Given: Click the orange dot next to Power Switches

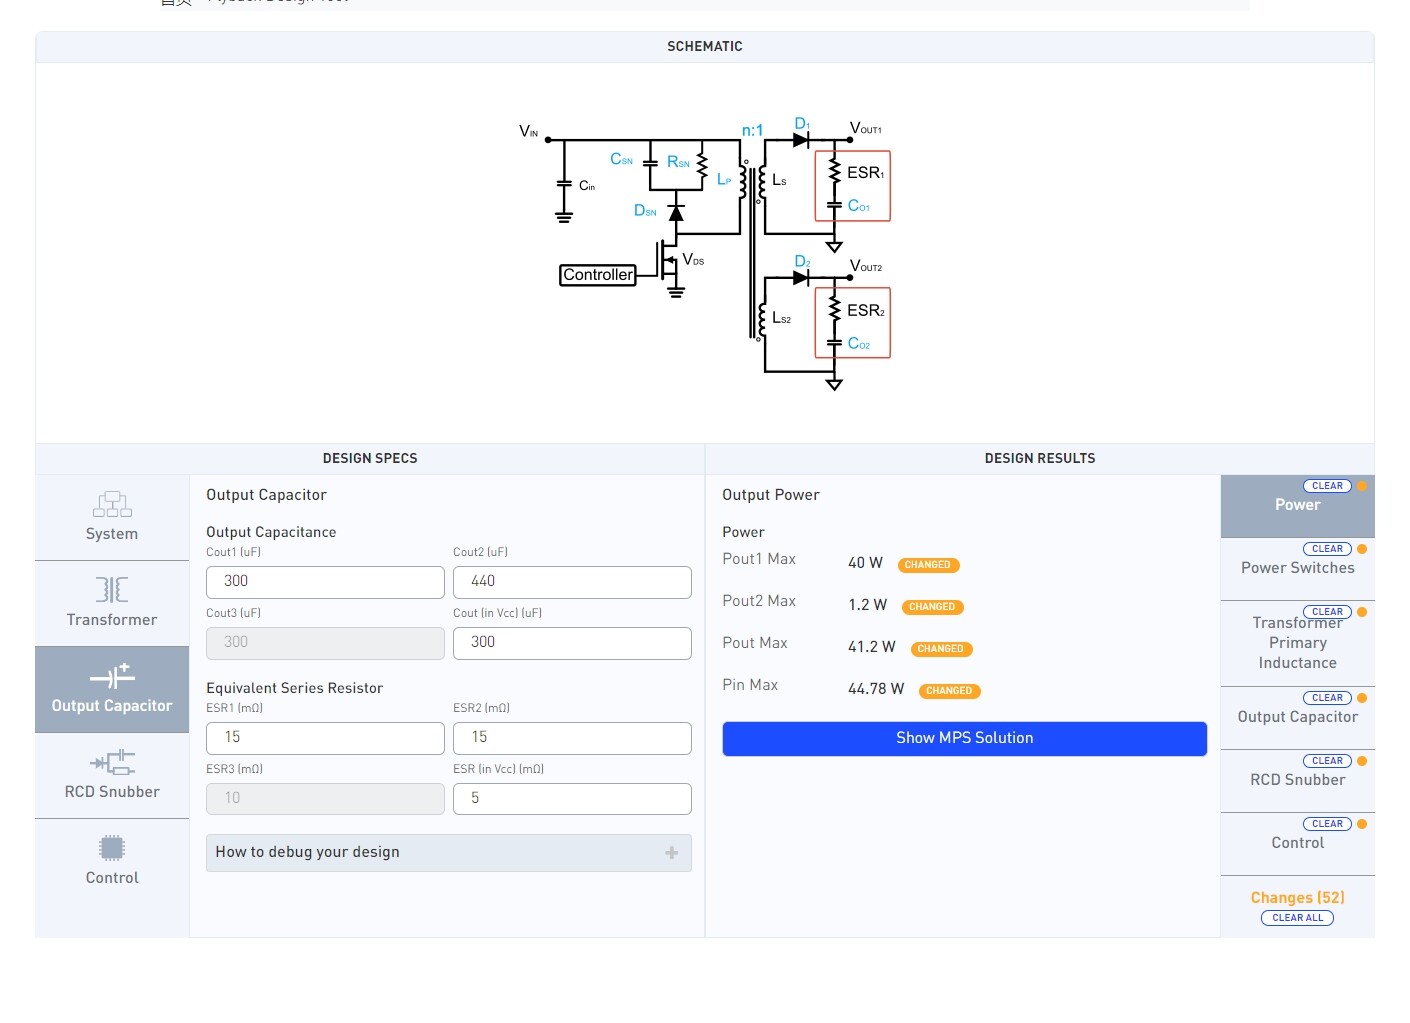Looking at the screenshot, I should pos(1360,548).
